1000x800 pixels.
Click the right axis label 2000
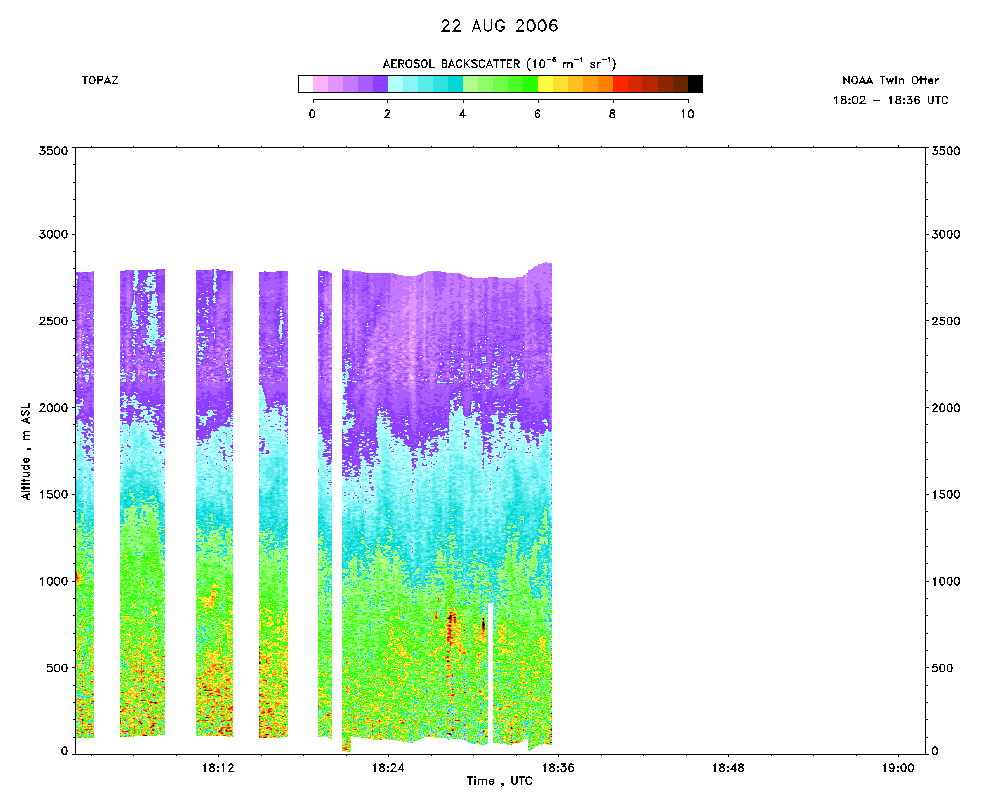pos(946,408)
